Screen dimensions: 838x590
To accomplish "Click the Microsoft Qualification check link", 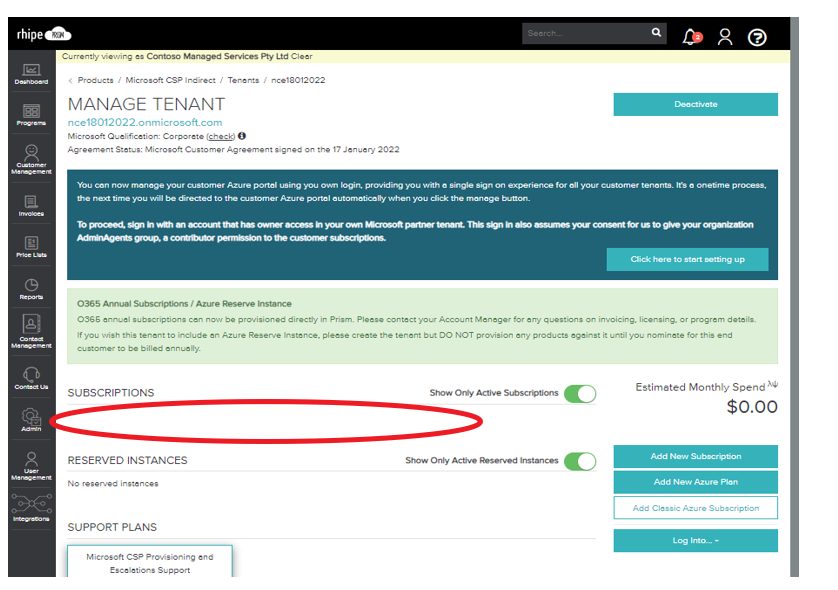I will coord(221,136).
